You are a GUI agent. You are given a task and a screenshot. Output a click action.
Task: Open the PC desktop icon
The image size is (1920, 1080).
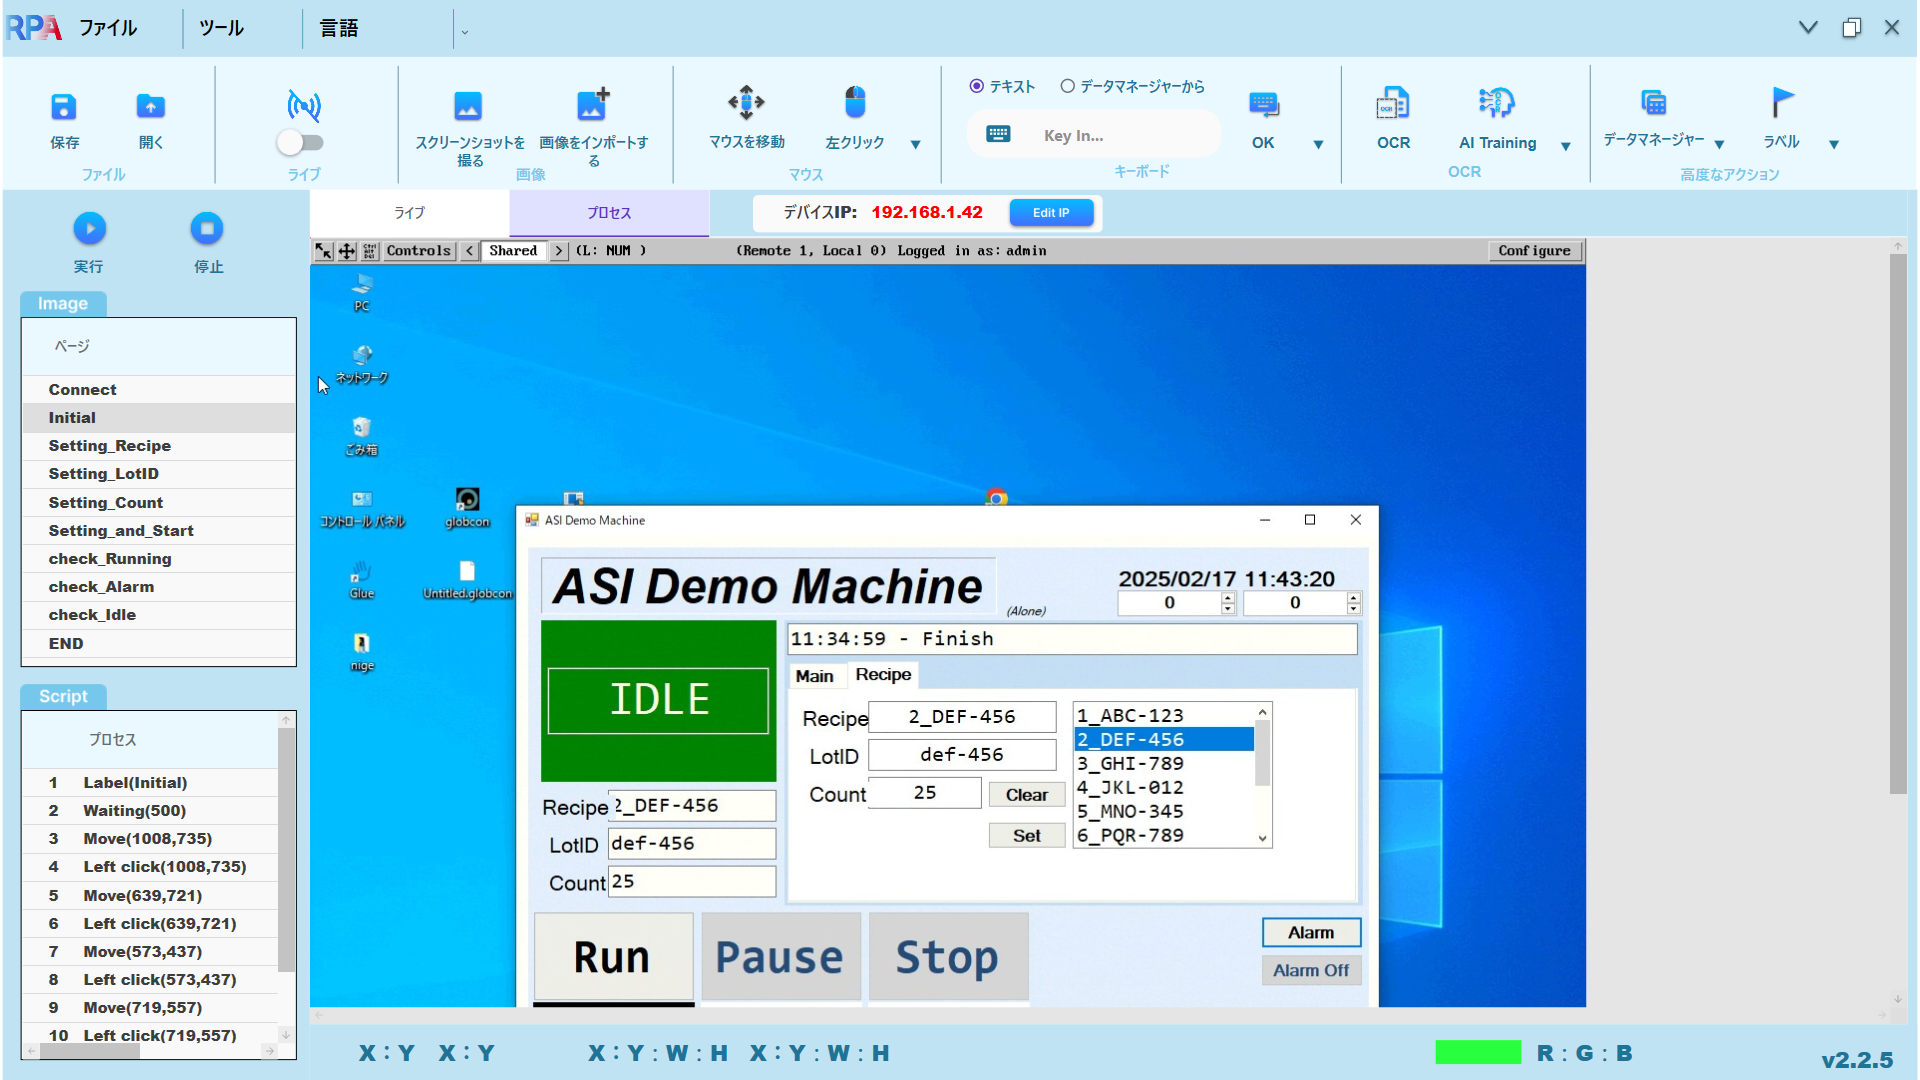[x=362, y=292]
